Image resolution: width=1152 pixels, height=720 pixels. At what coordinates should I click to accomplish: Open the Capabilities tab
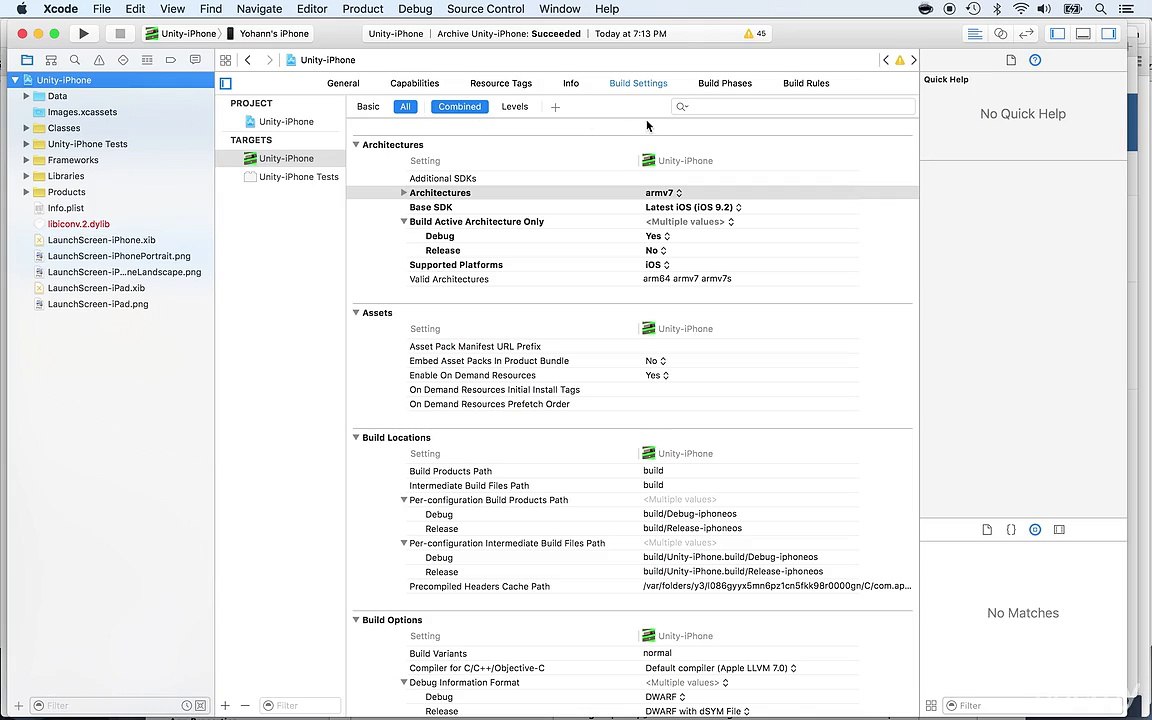click(x=414, y=83)
